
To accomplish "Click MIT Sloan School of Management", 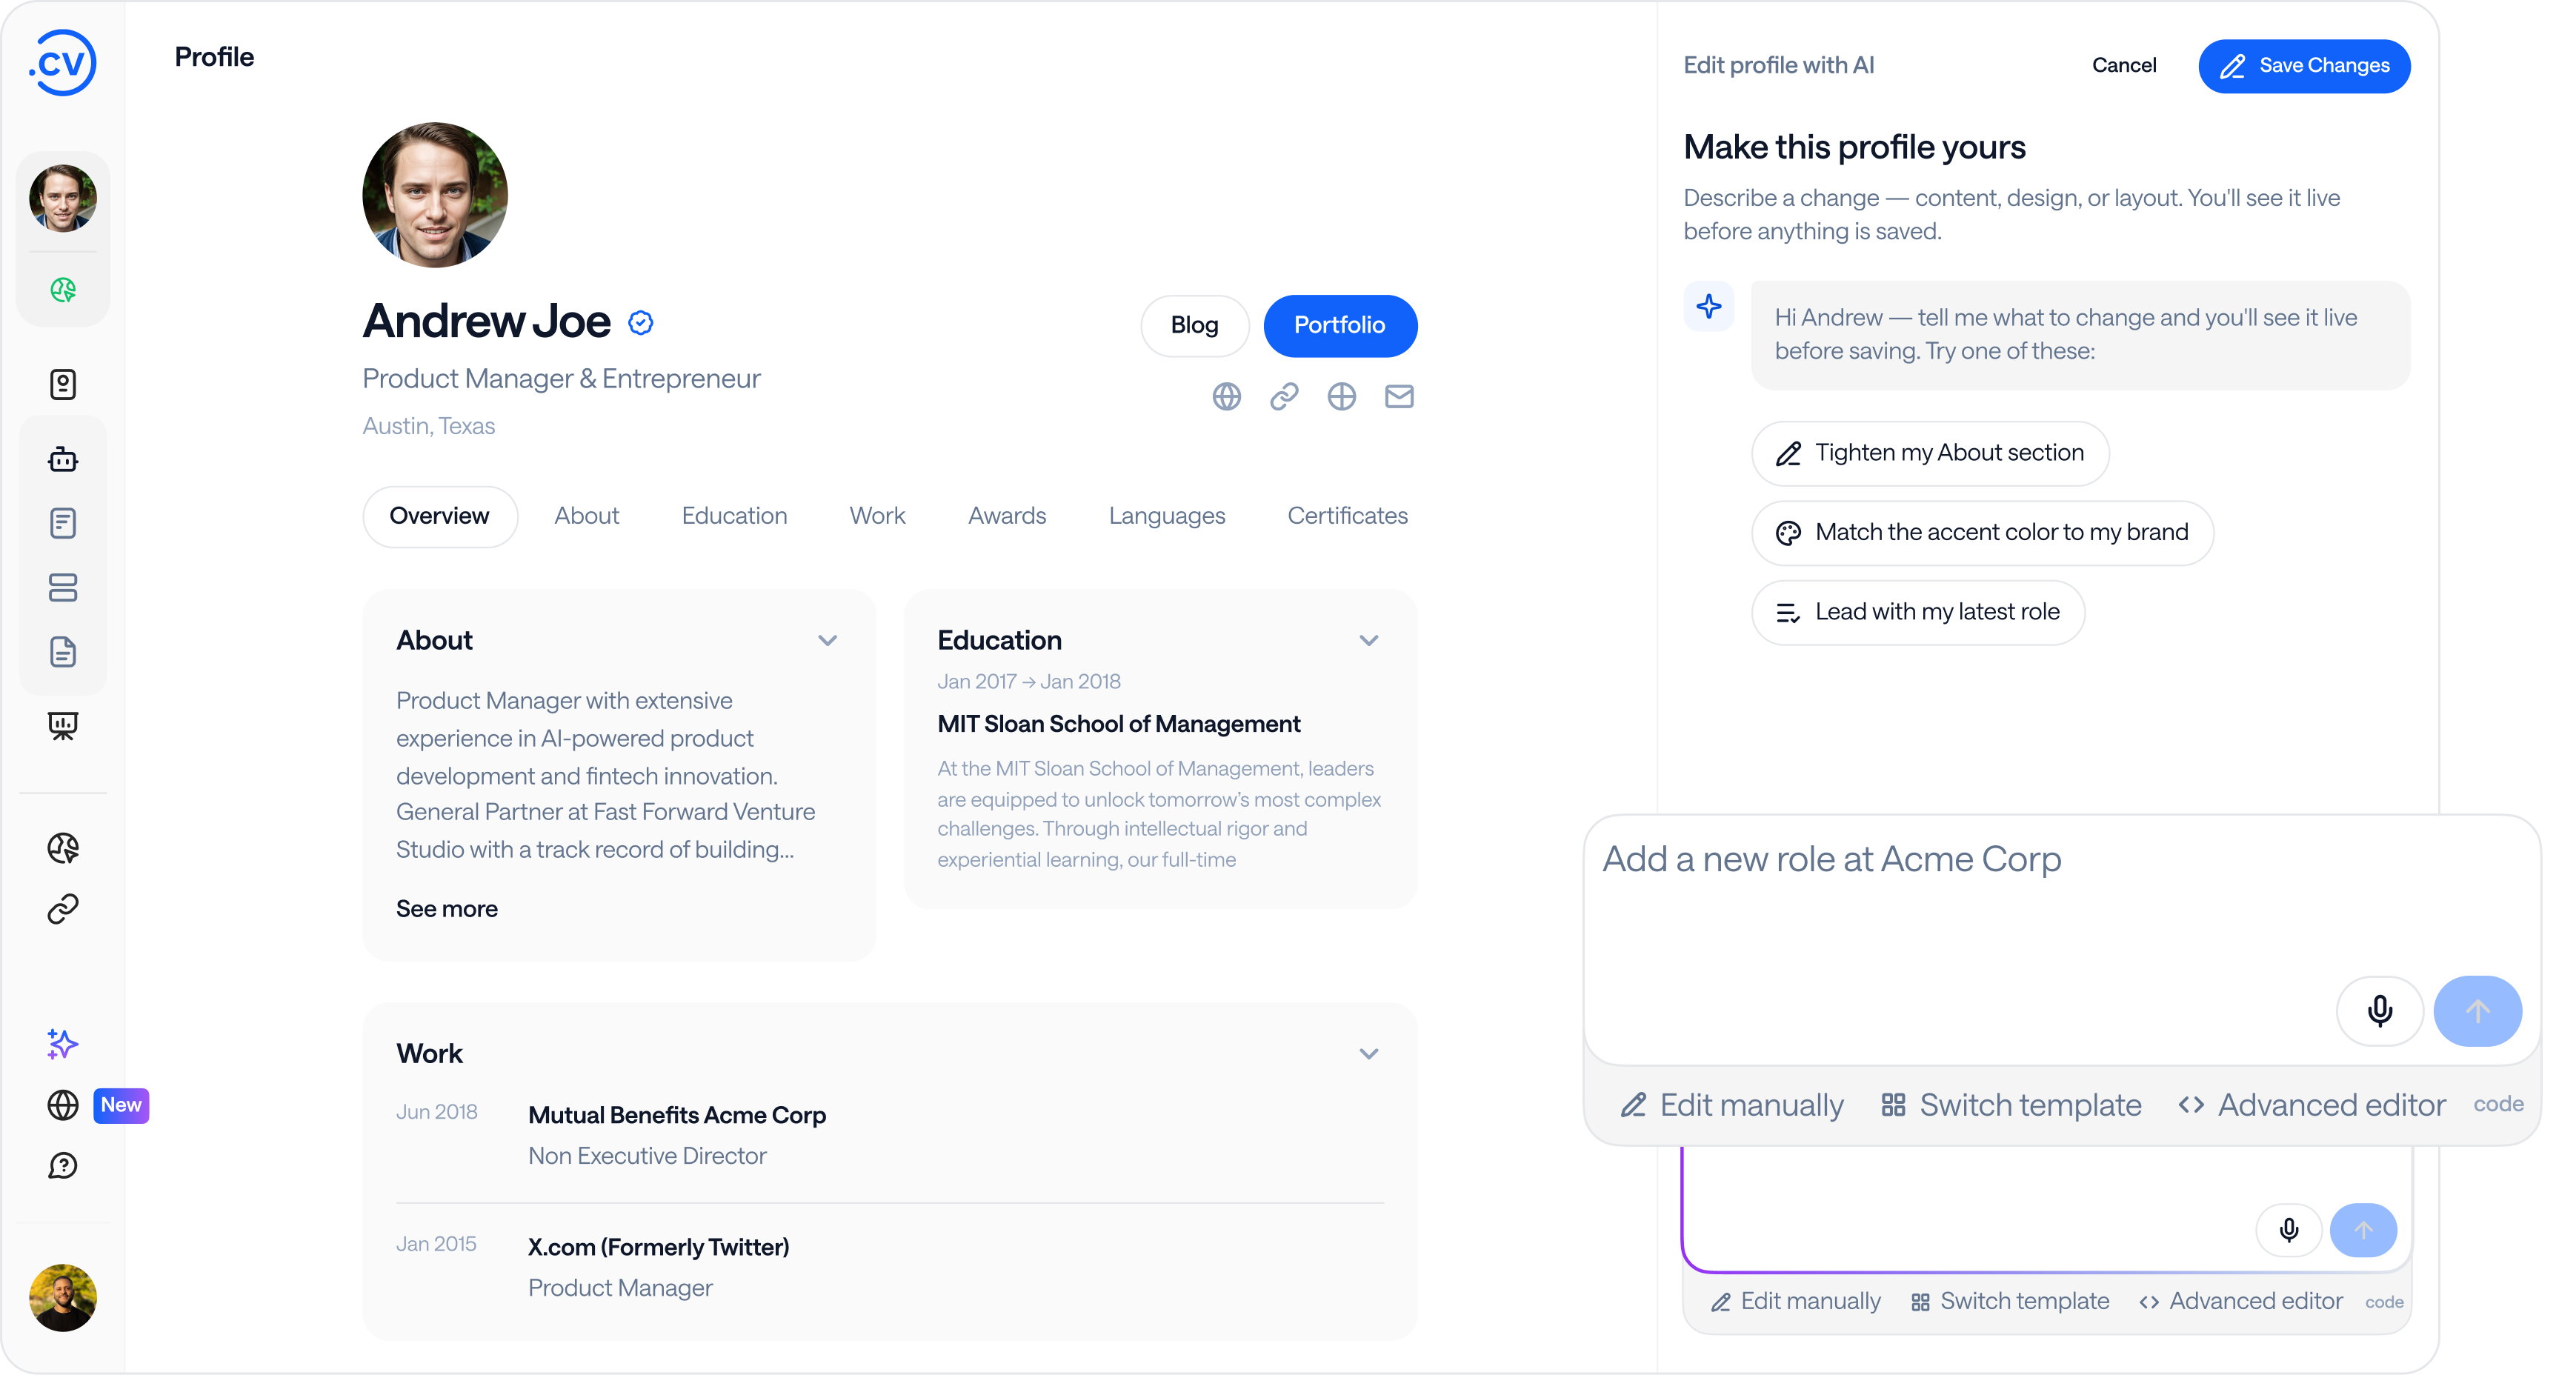I will pyautogui.click(x=1119, y=724).
